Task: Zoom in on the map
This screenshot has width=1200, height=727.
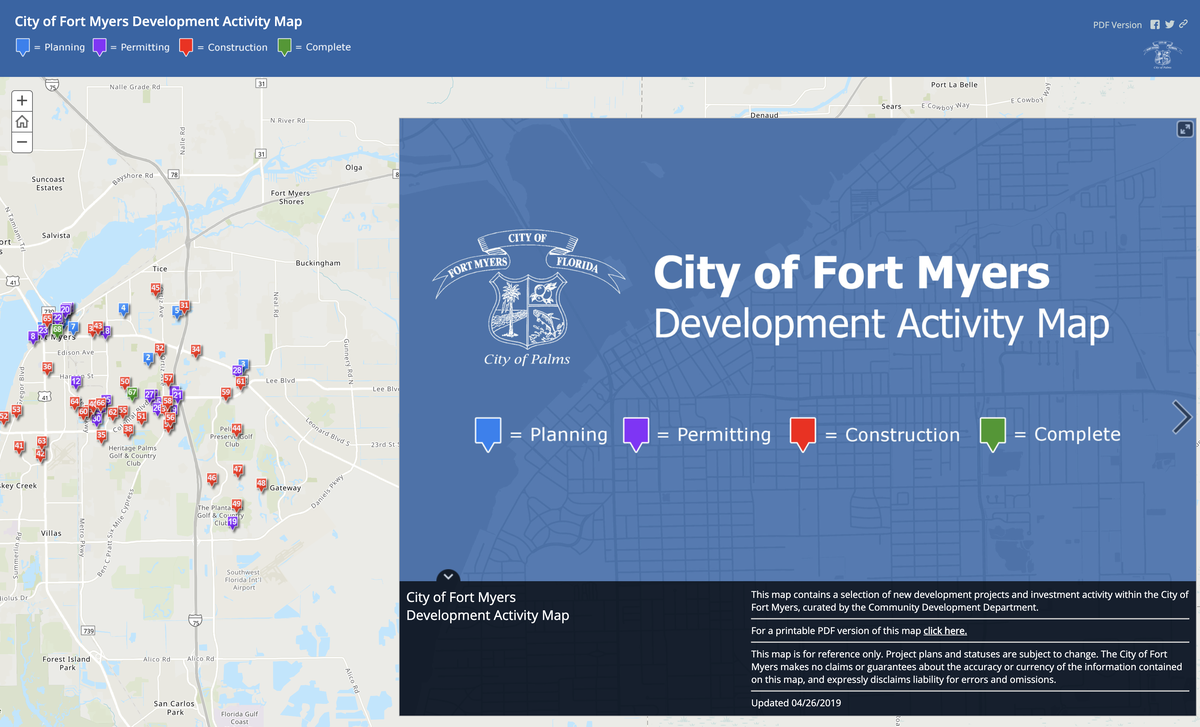Action: [22, 101]
